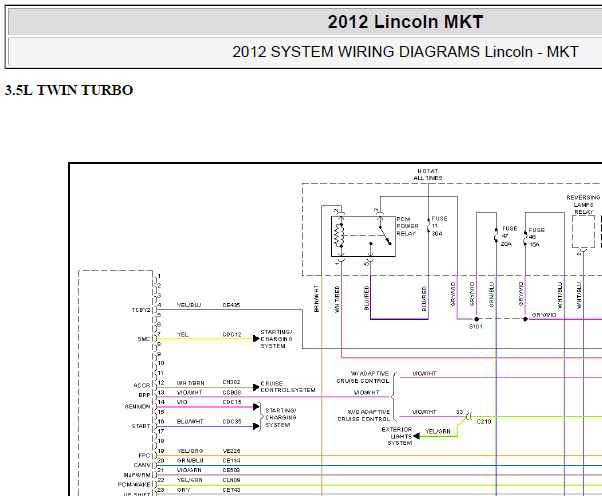Click the SMC arrow to Starting/Charging System
The image size is (602, 496).
pyautogui.click(x=256, y=338)
